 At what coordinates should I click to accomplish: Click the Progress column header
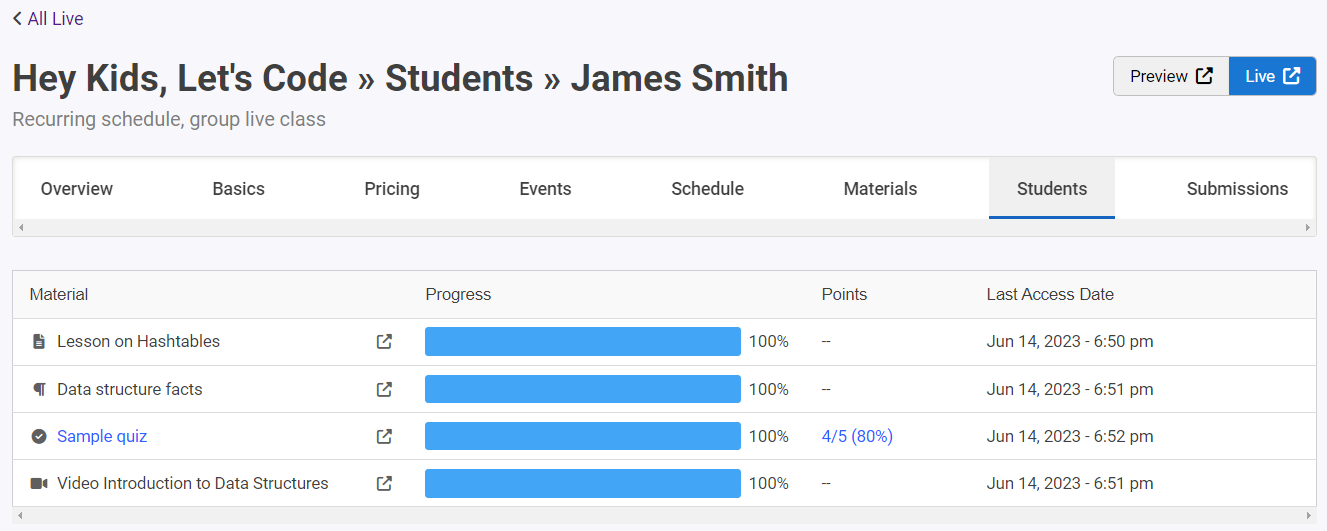click(x=458, y=294)
